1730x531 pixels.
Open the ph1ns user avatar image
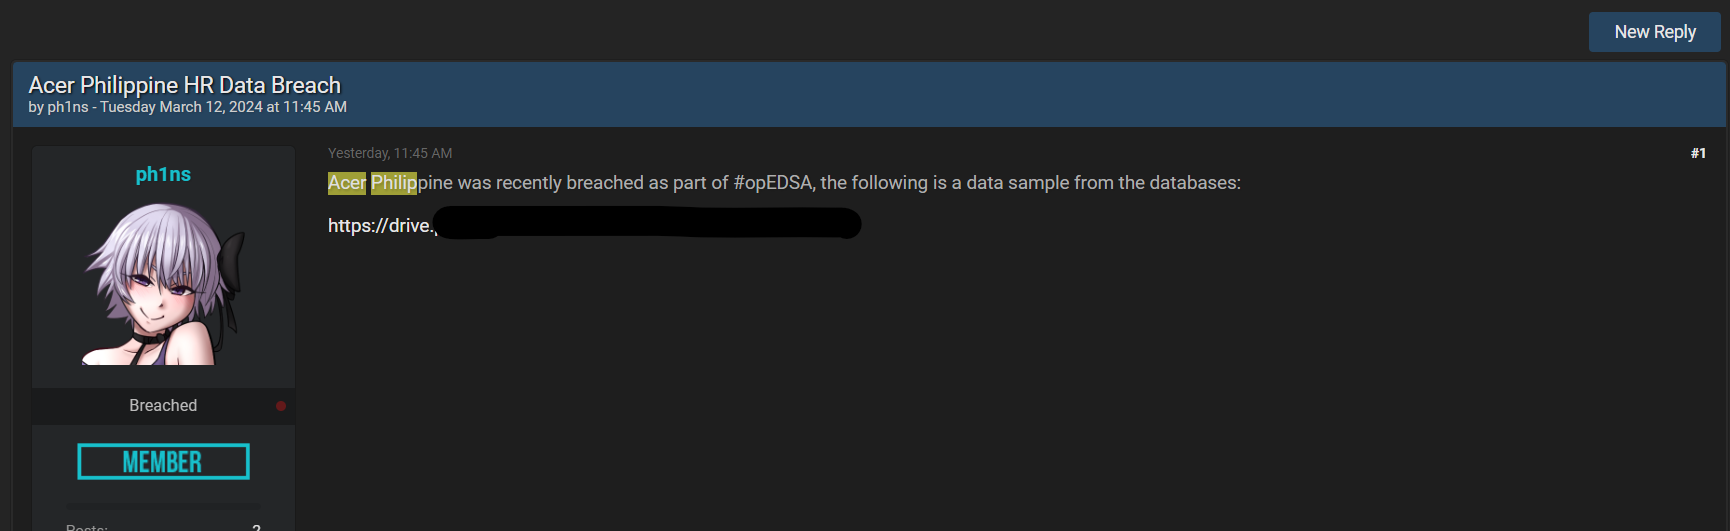(163, 284)
